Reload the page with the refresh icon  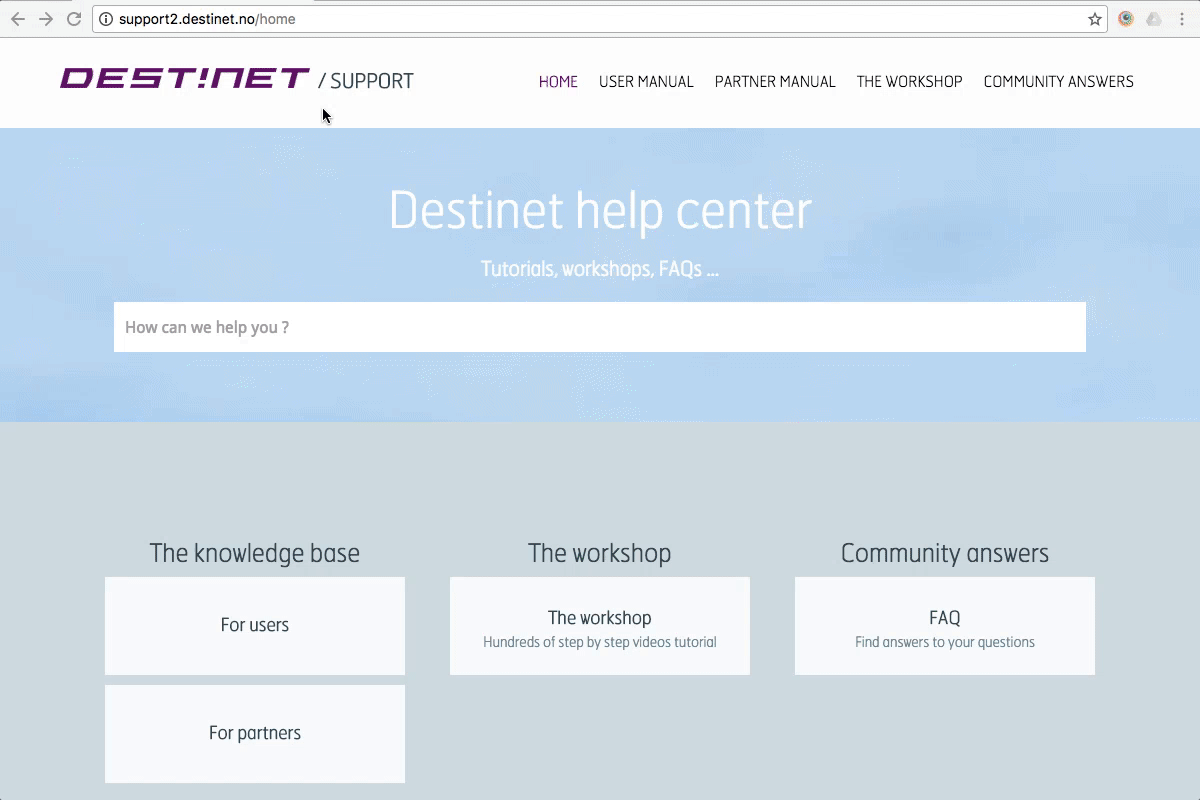74,19
